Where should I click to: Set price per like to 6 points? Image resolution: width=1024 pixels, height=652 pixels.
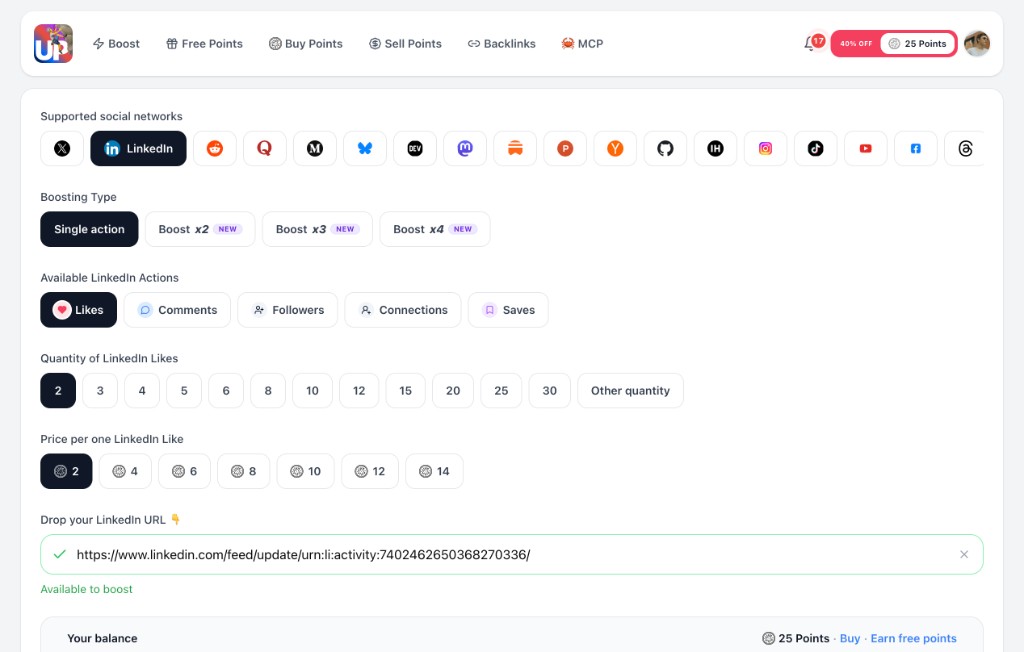point(184,471)
